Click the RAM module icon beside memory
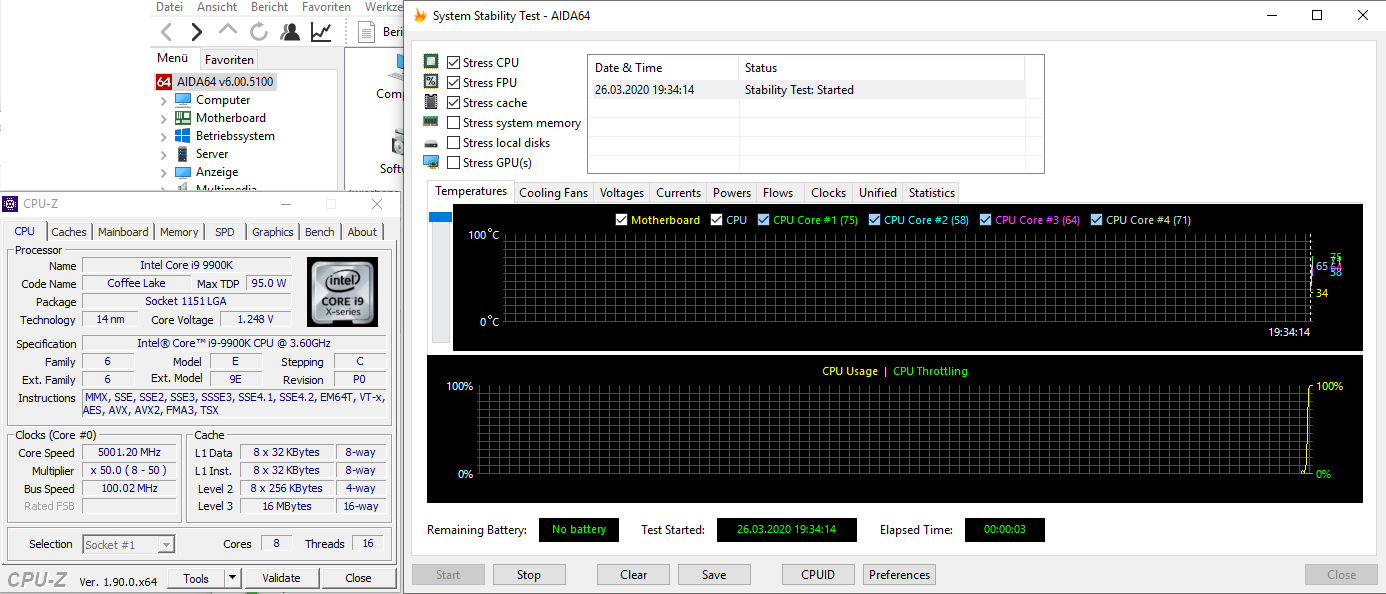Screen dimensions: 1386x594 point(431,122)
